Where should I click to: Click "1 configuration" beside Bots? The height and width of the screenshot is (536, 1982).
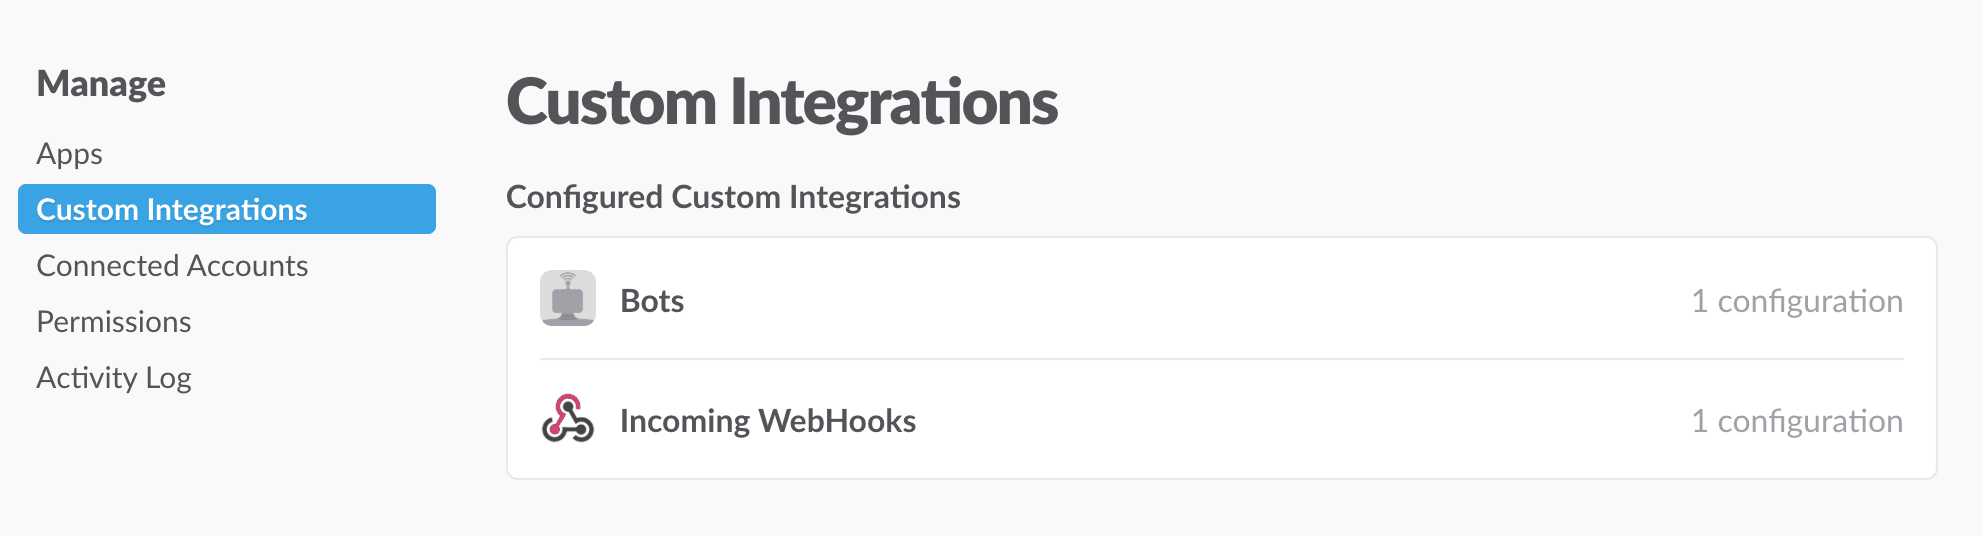(x=1796, y=301)
